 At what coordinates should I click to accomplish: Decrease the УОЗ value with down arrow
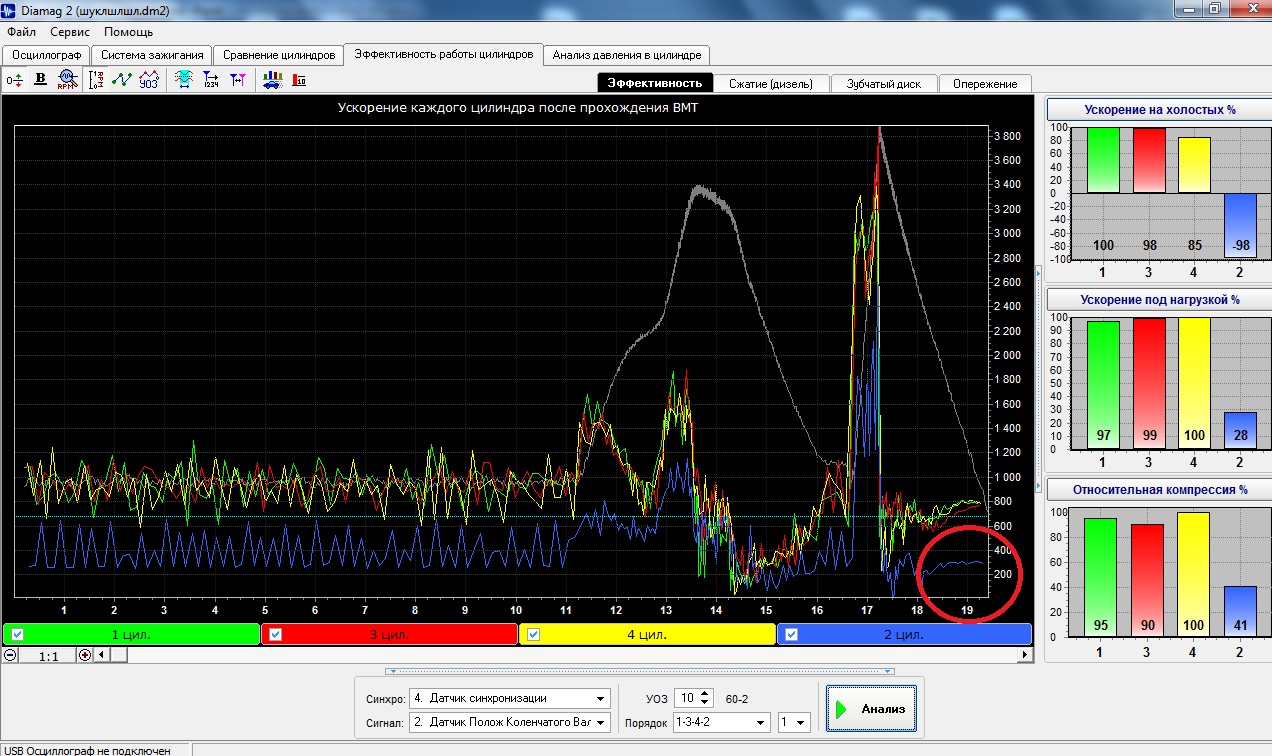(x=705, y=703)
